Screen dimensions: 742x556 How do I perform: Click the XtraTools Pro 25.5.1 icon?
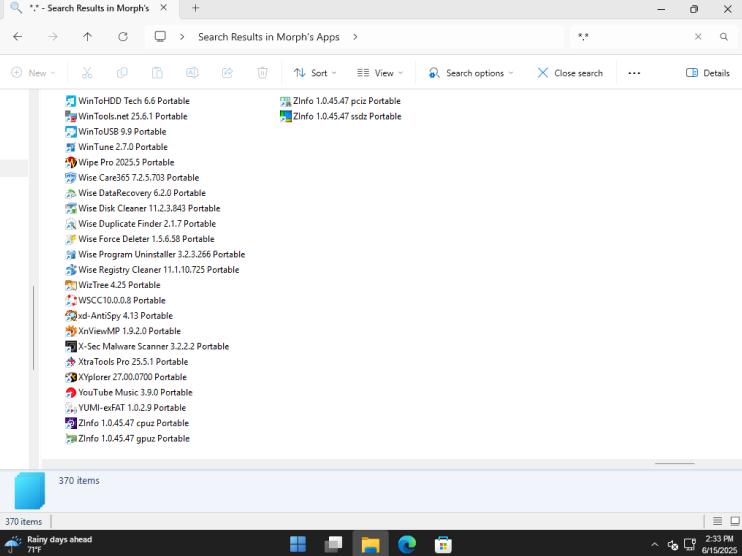[71, 362]
